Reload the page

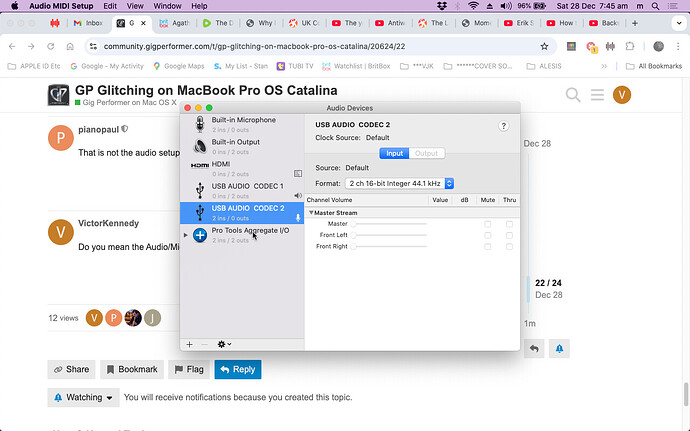point(51,46)
